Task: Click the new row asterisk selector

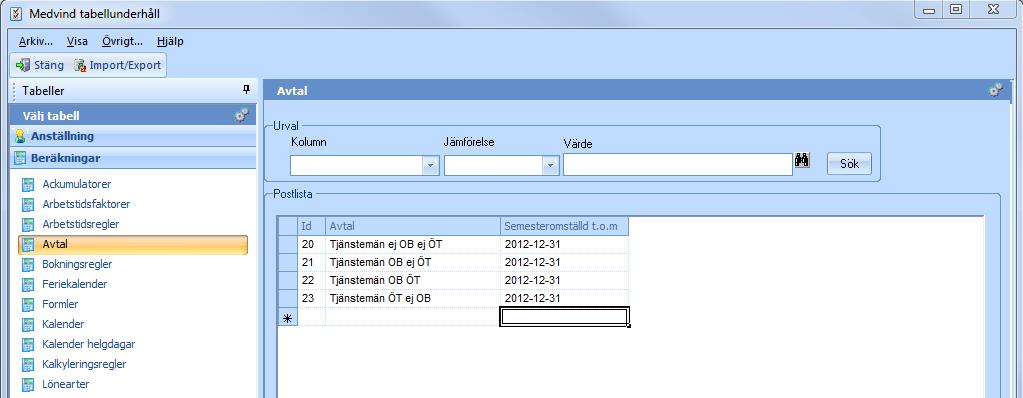Action: click(x=287, y=318)
